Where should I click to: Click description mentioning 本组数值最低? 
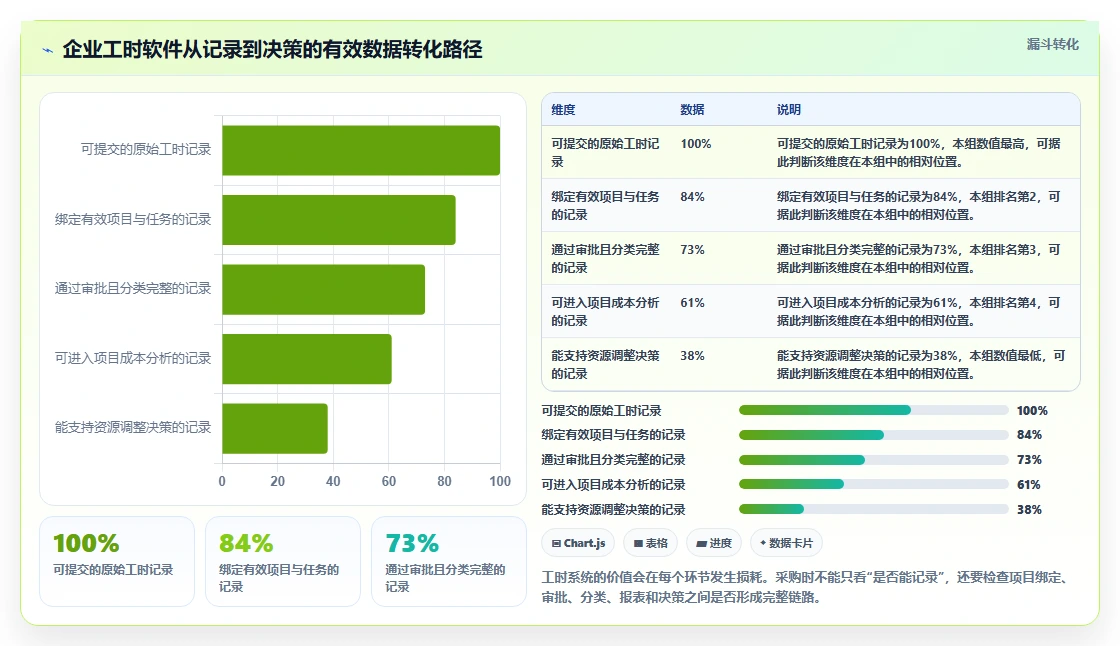(x=921, y=364)
